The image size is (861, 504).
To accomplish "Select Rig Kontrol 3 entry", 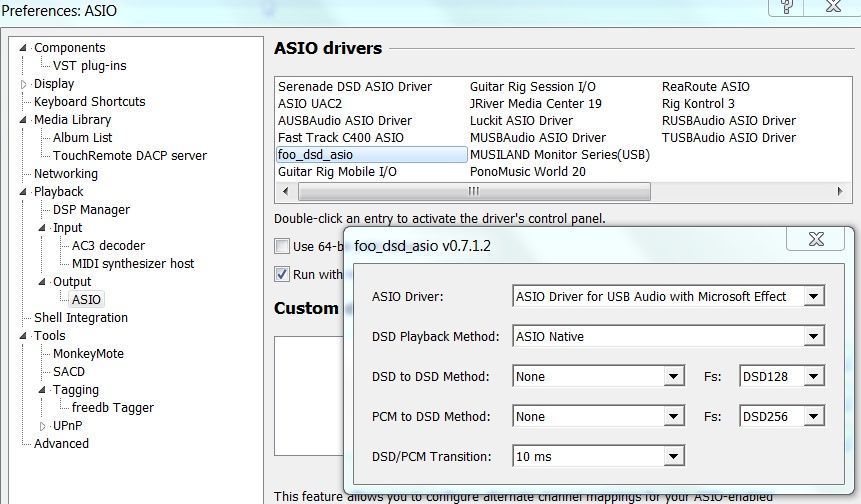I will coord(698,104).
